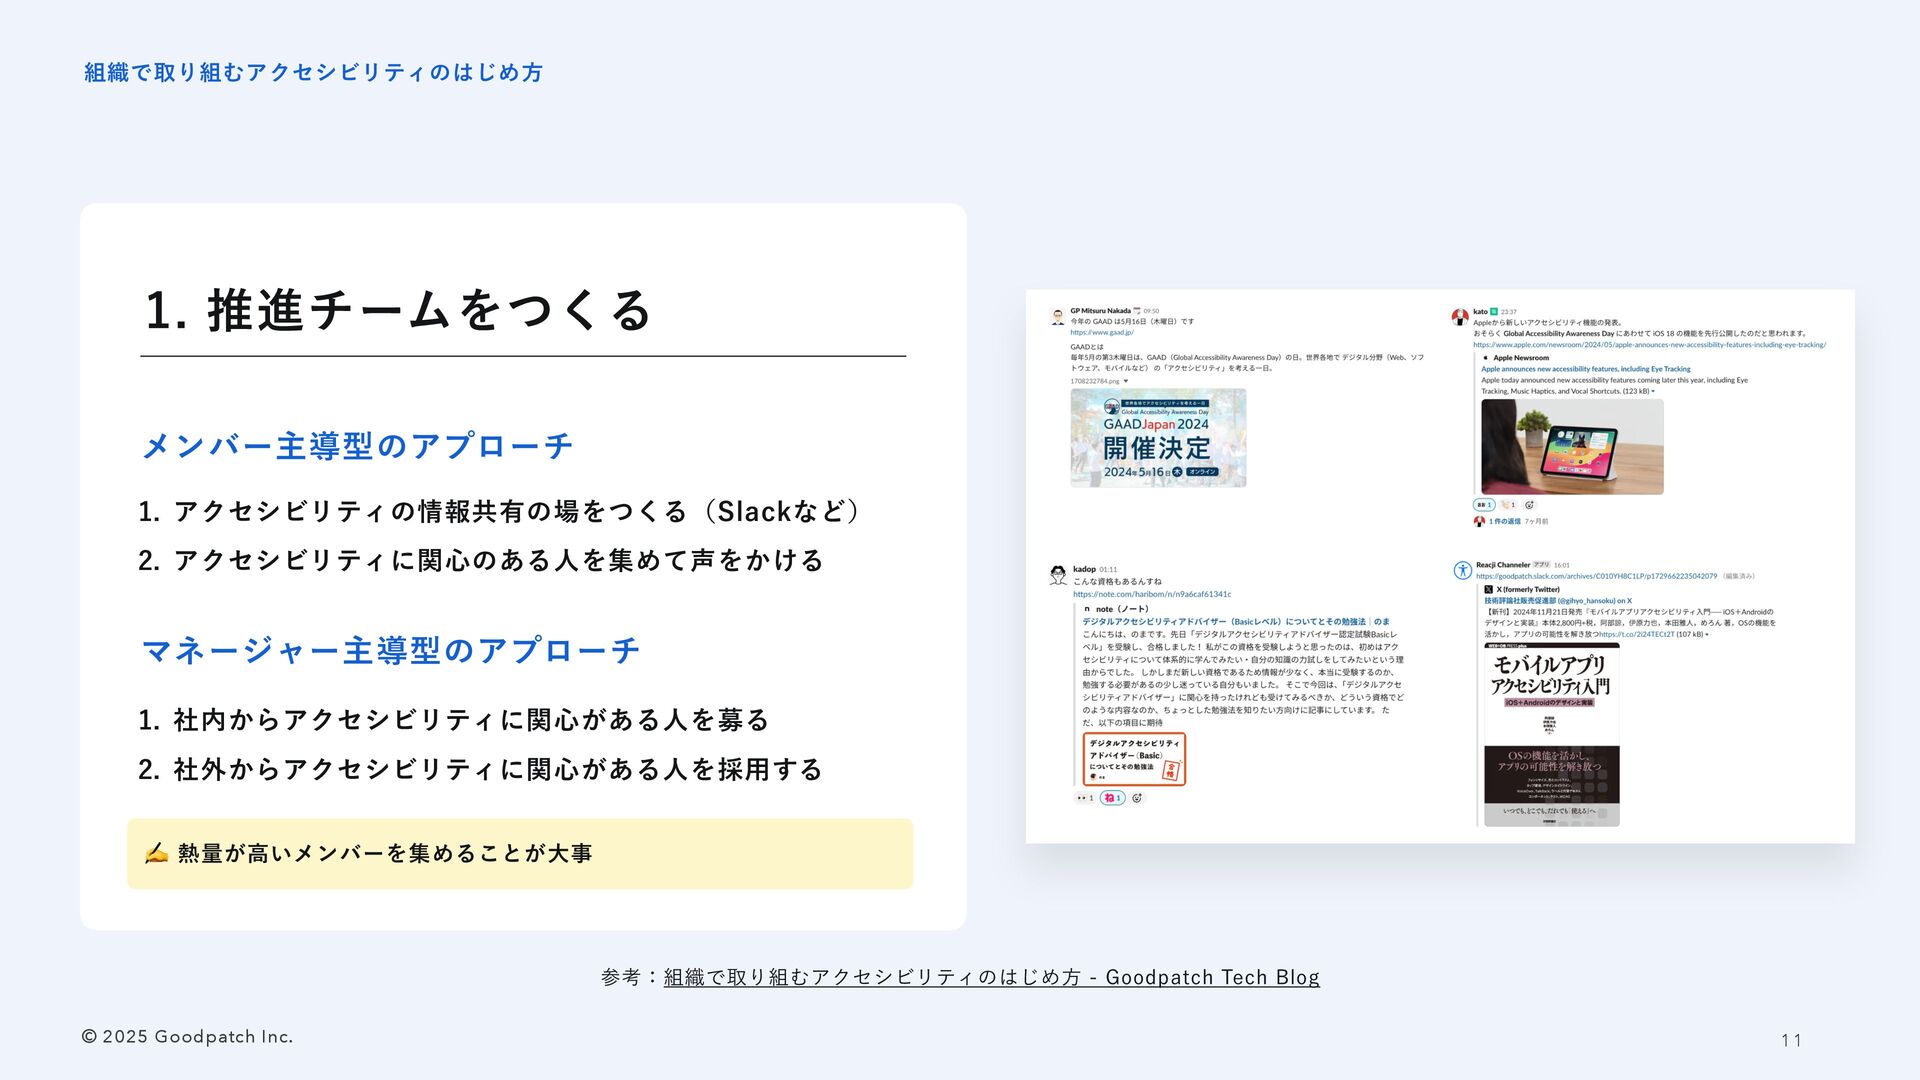Screen dimensions: 1920x1080
Task: Click GP Mitsuru Nakada's avatar in Slack
Action: coord(1057,317)
